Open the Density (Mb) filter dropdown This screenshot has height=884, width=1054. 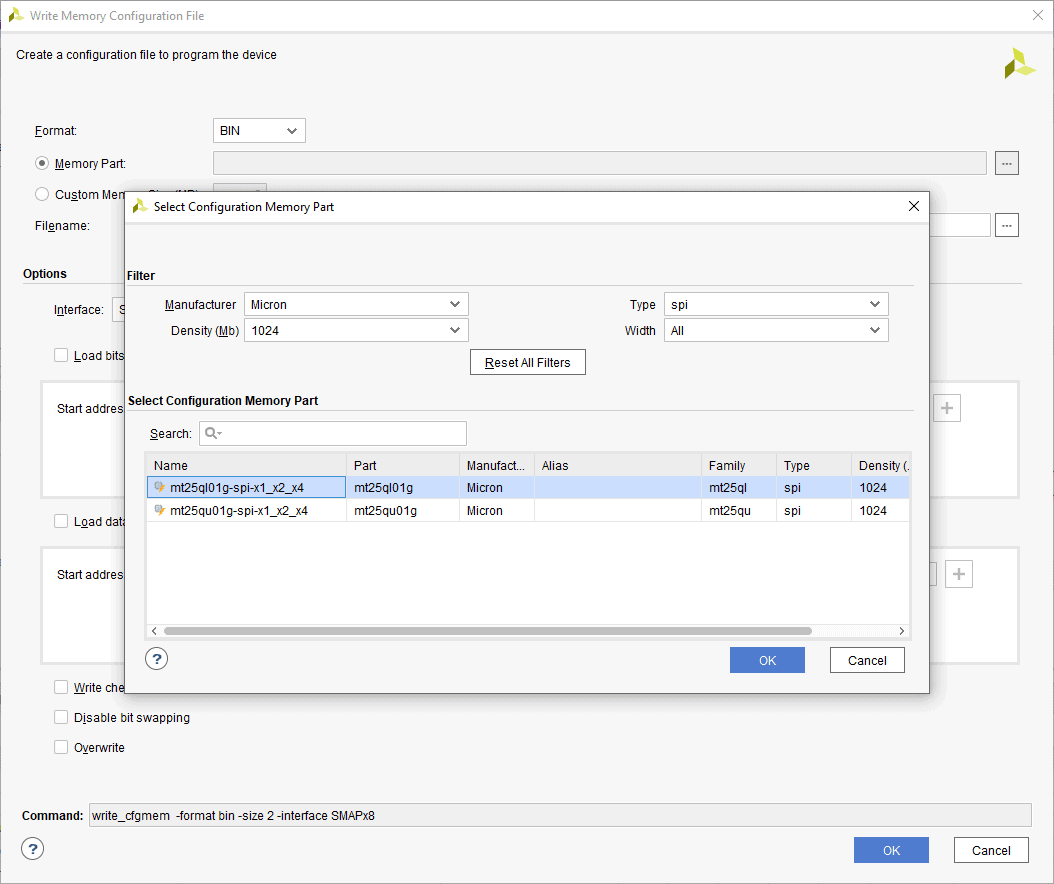click(x=355, y=330)
